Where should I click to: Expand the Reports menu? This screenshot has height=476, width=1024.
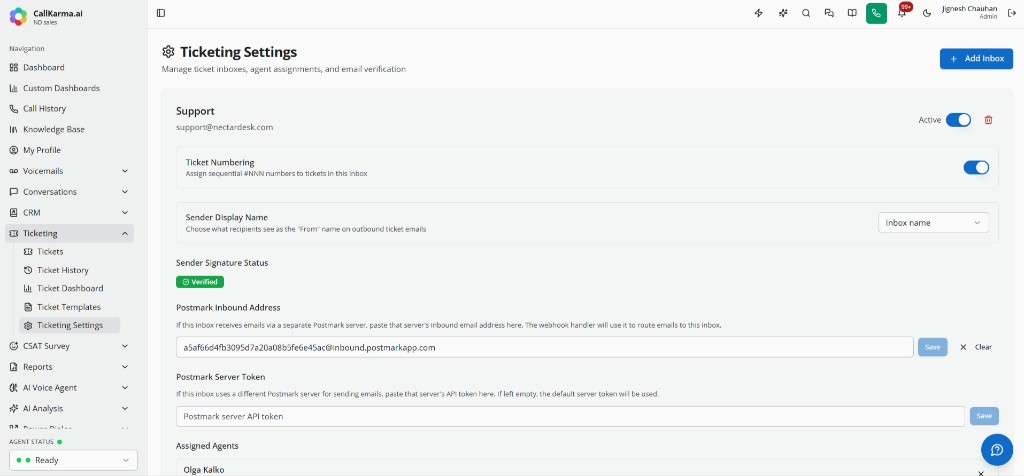[69, 367]
